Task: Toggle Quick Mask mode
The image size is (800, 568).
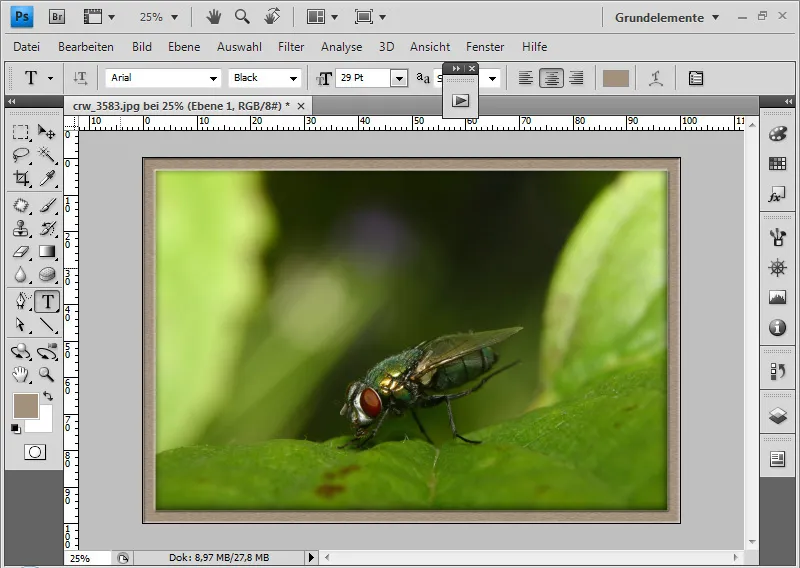Action: point(35,452)
